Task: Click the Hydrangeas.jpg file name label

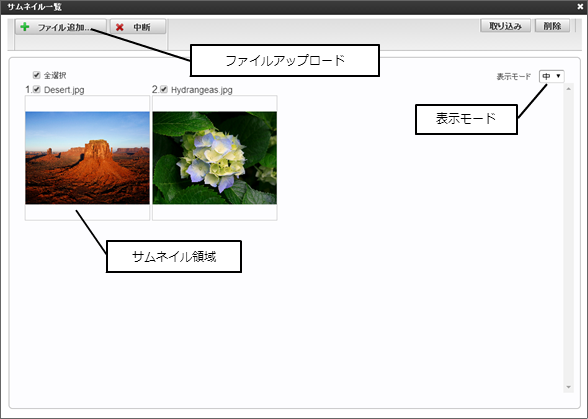Action: [202, 90]
